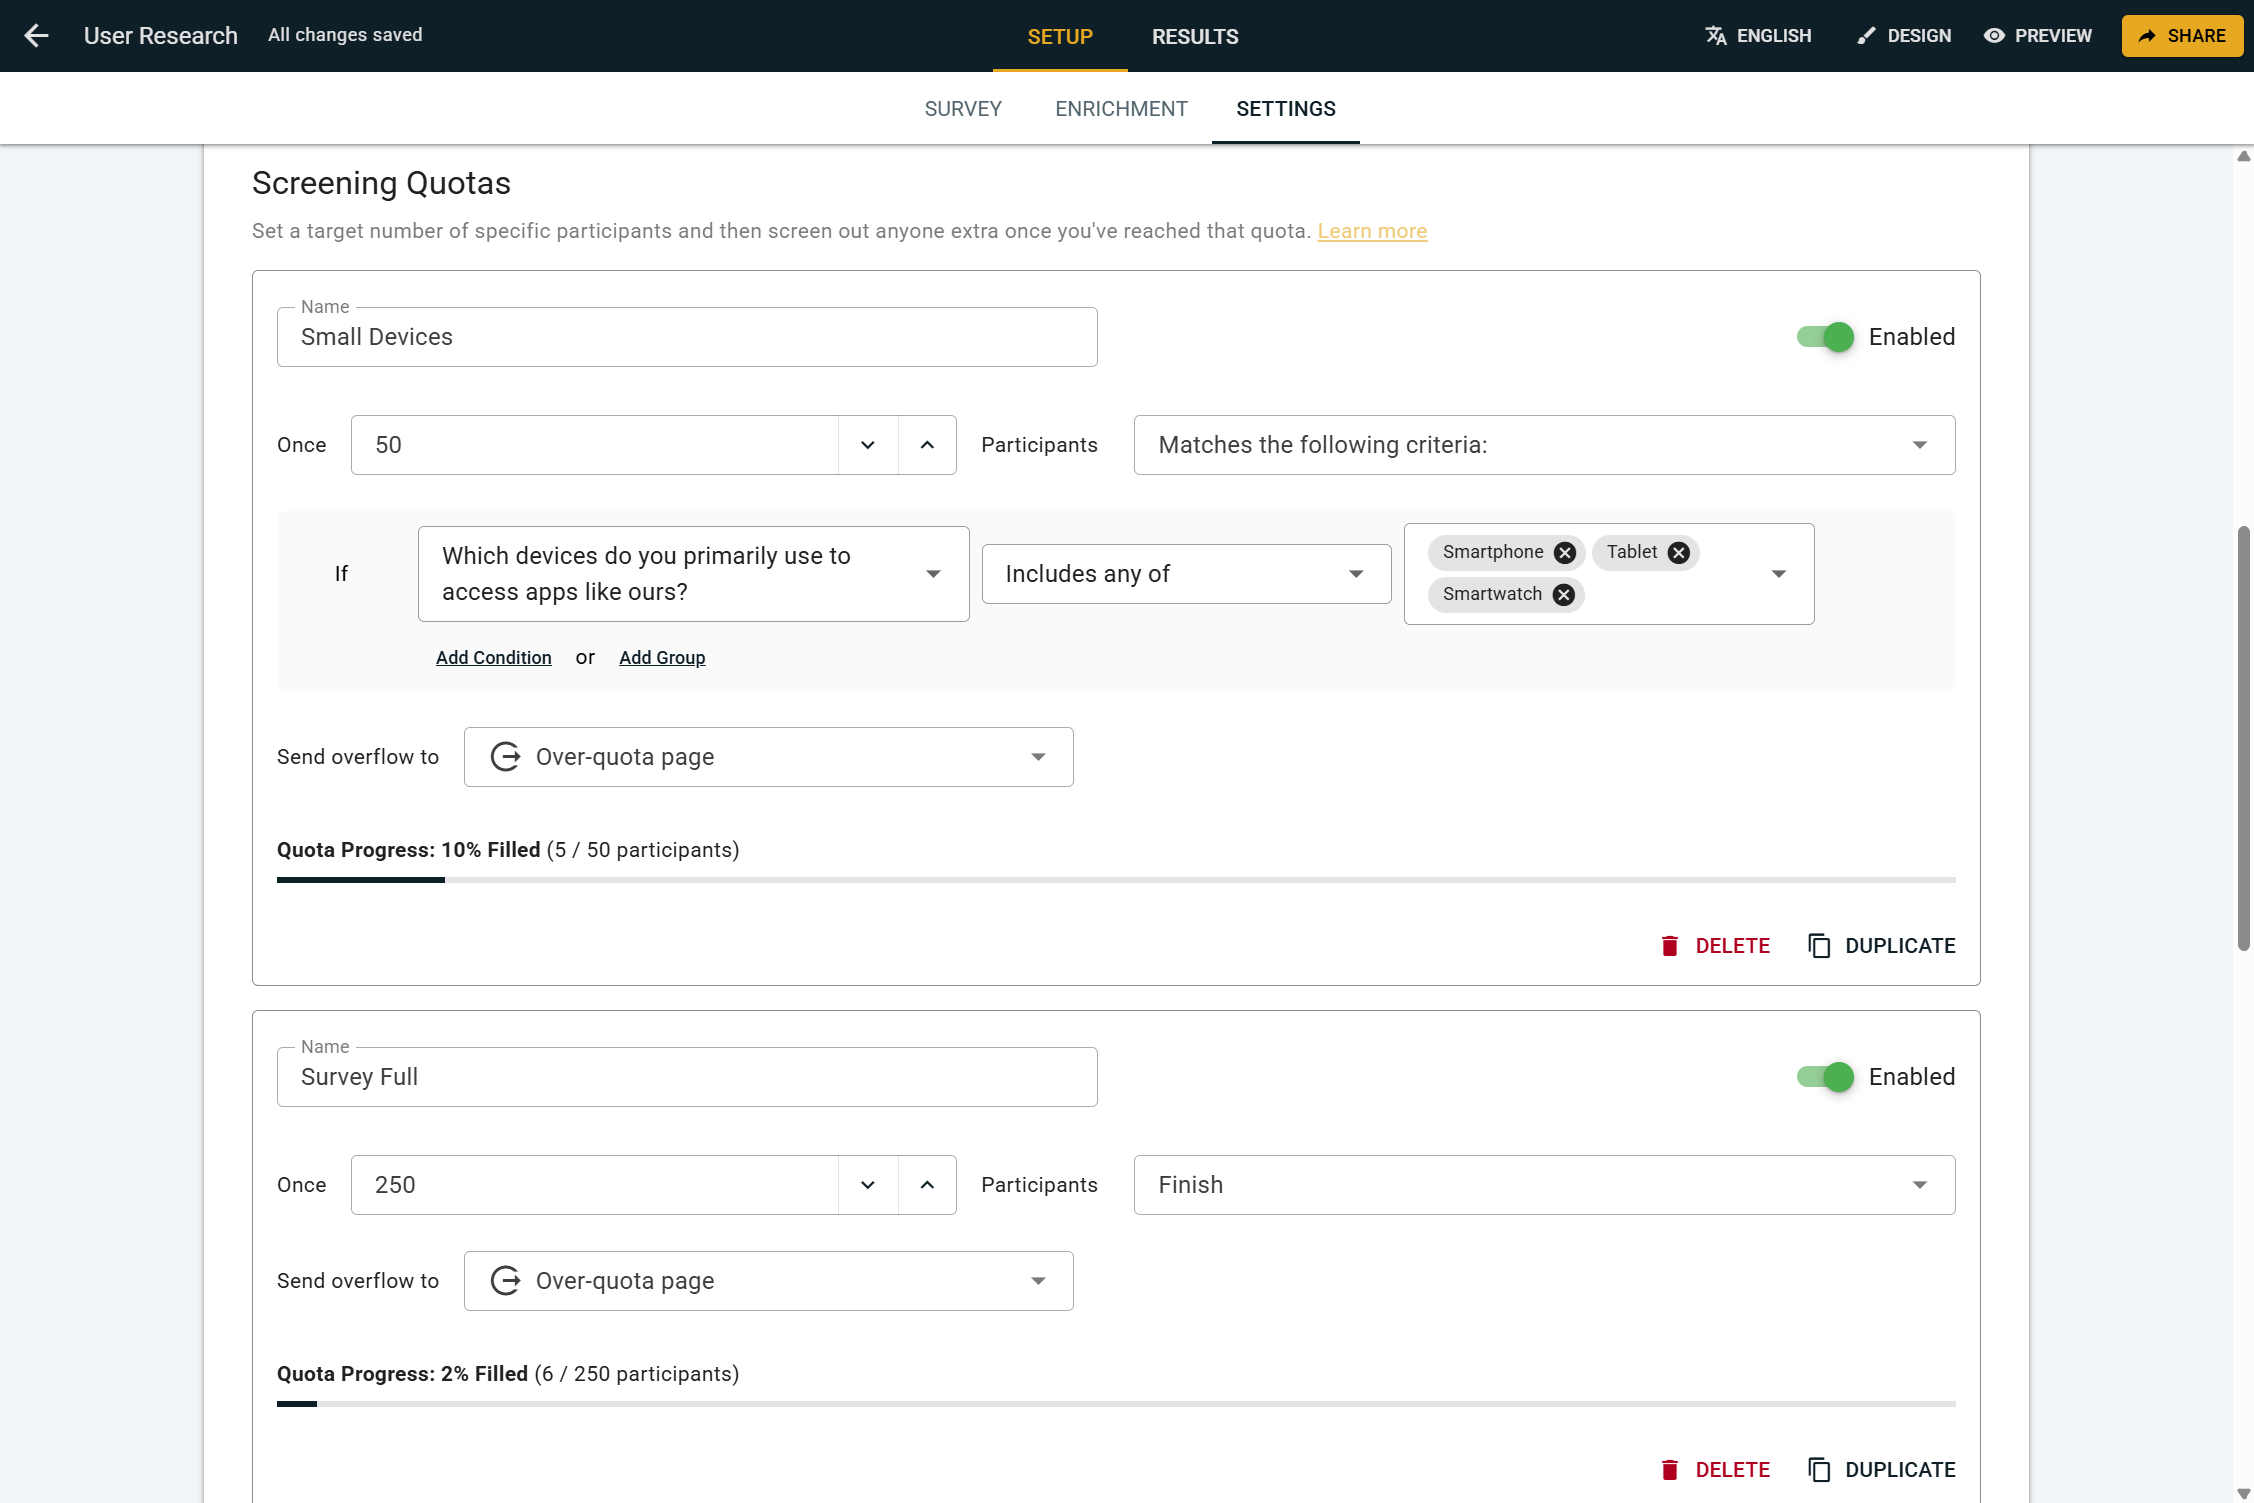Open the 'Includes any of' operator dropdown
Screen dimensions: 2254x1503
(x=1186, y=574)
